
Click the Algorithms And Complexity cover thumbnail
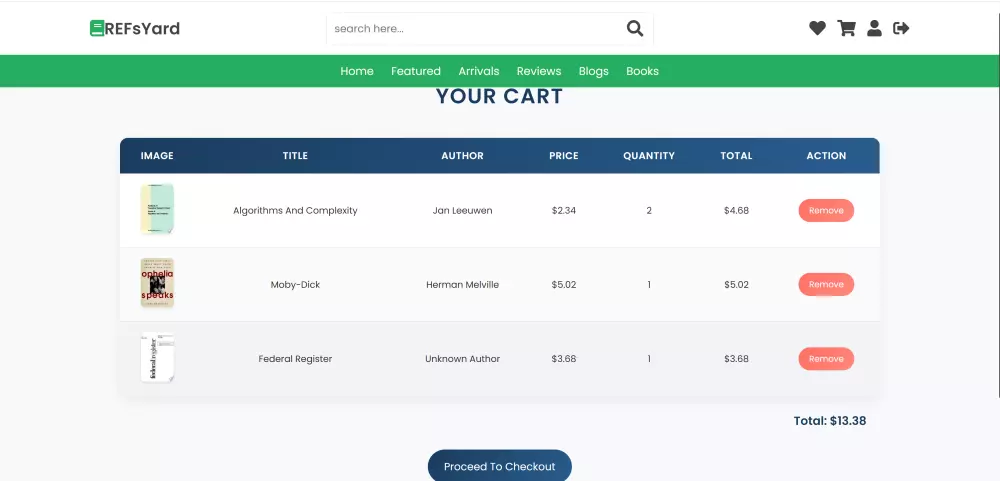157,210
